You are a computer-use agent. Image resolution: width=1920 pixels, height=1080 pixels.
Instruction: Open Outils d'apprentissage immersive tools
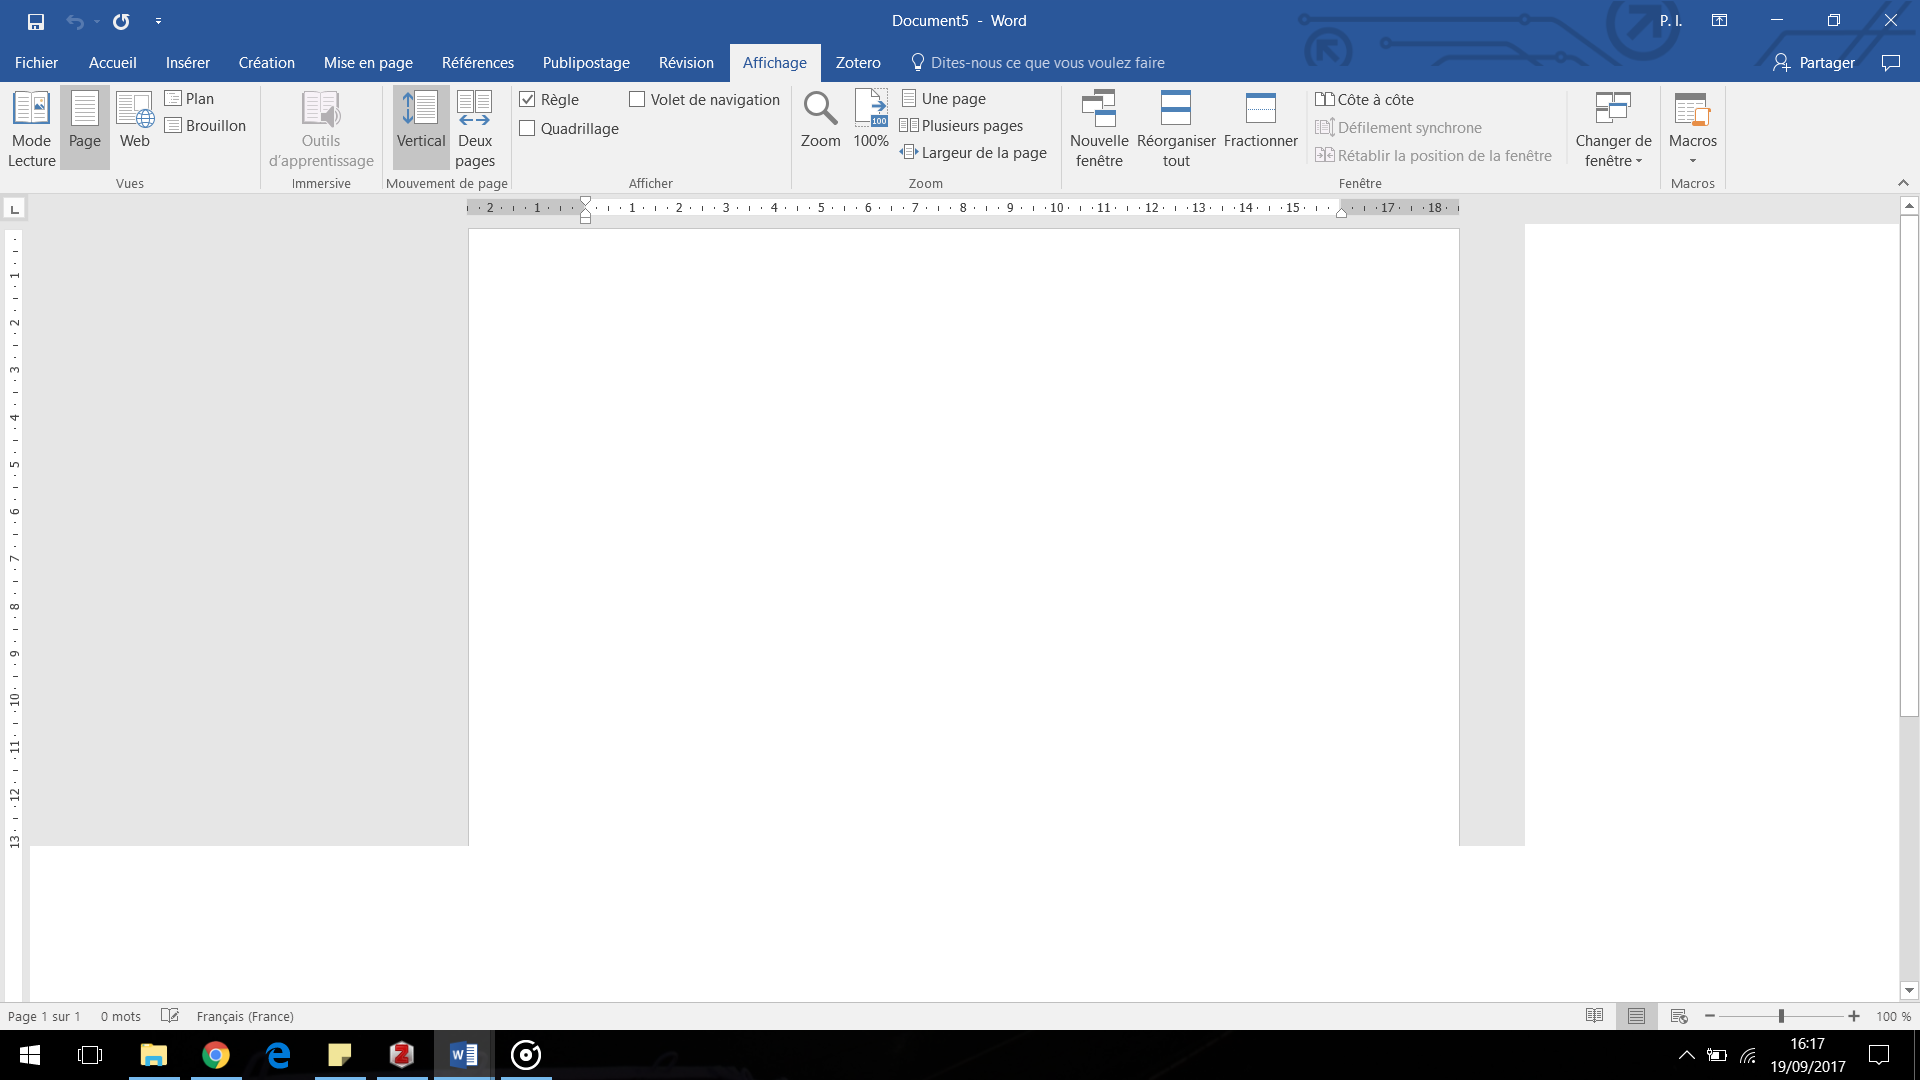coord(321,128)
